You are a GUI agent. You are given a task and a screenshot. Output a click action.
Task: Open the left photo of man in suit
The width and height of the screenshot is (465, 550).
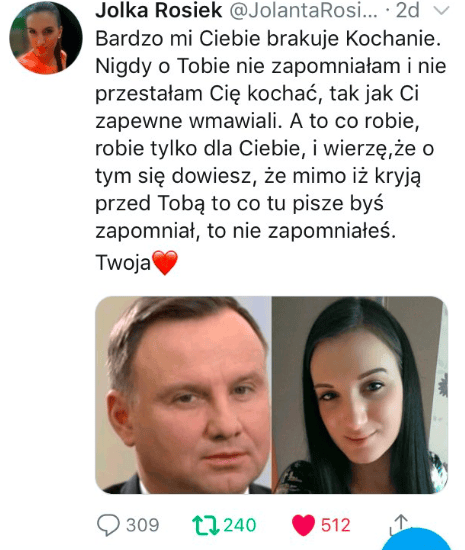tap(183, 395)
